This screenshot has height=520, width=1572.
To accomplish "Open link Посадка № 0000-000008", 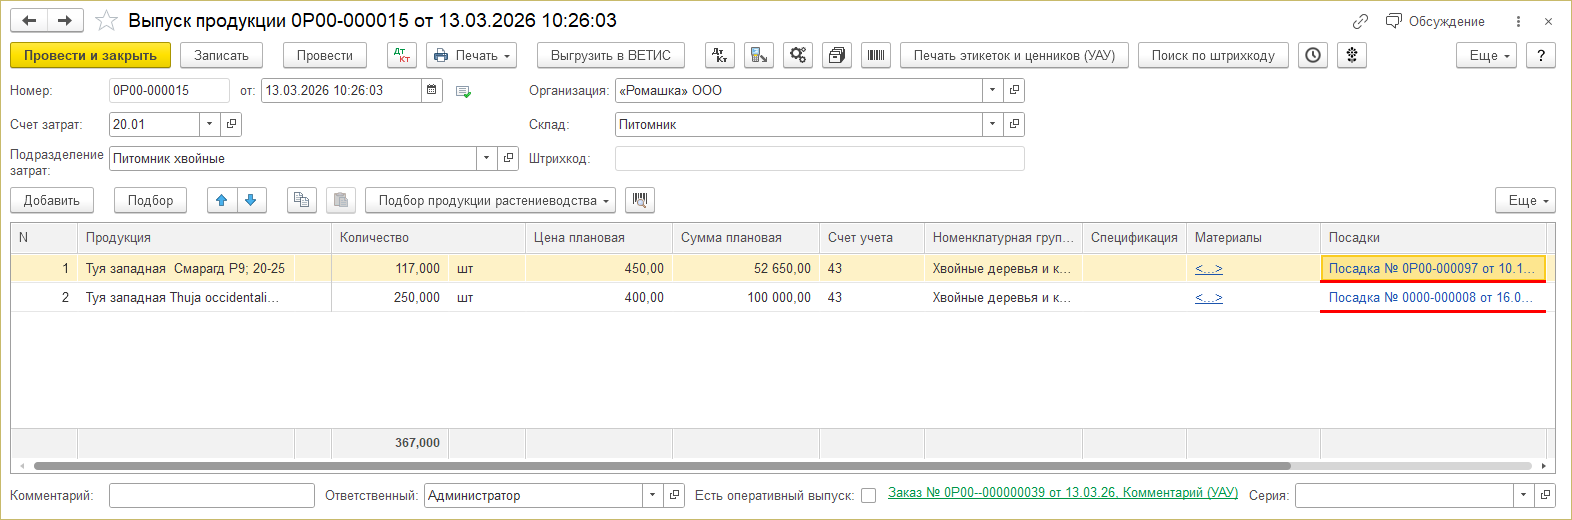I will tap(1430, 297).
